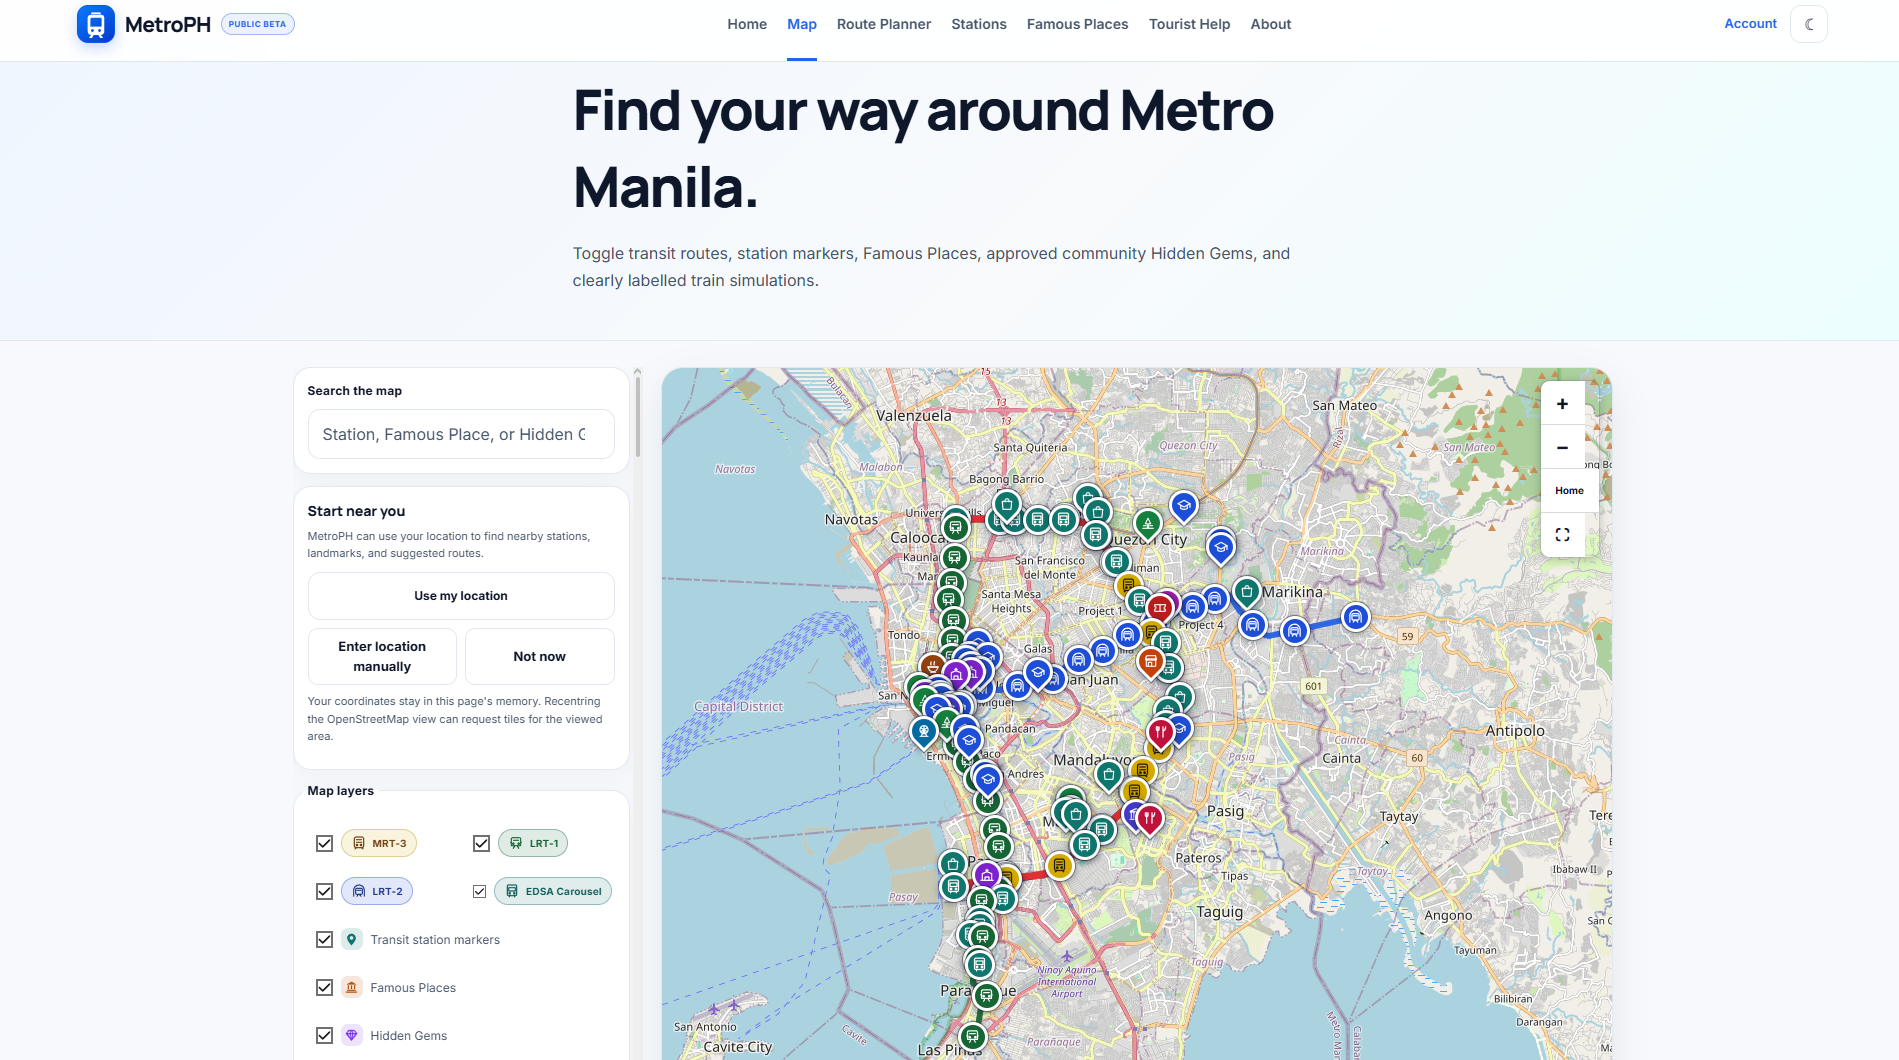Select the brown cafe marker near Tondo
Viewport: 1899px width, 1060px height.
[x=932, y=665]
